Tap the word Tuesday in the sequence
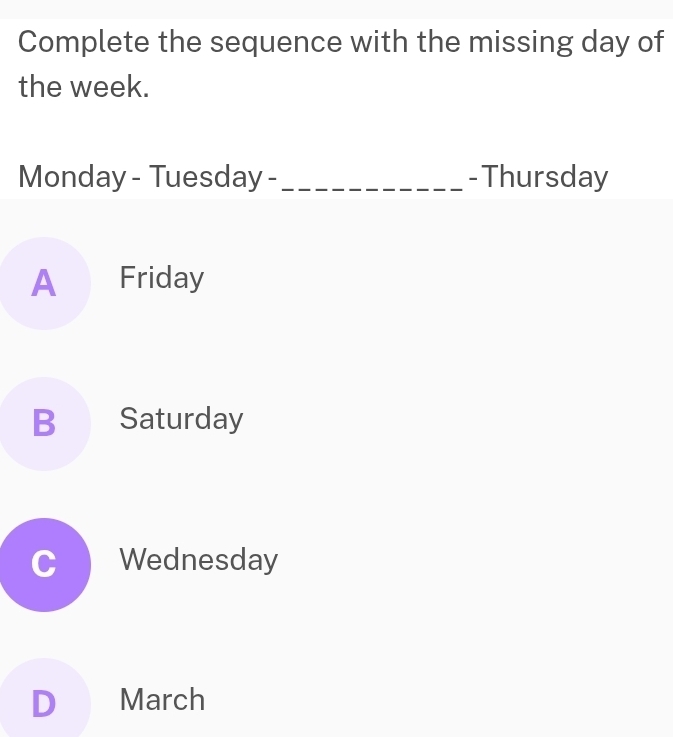Screen dimensions: 673x737 [204, 177]
